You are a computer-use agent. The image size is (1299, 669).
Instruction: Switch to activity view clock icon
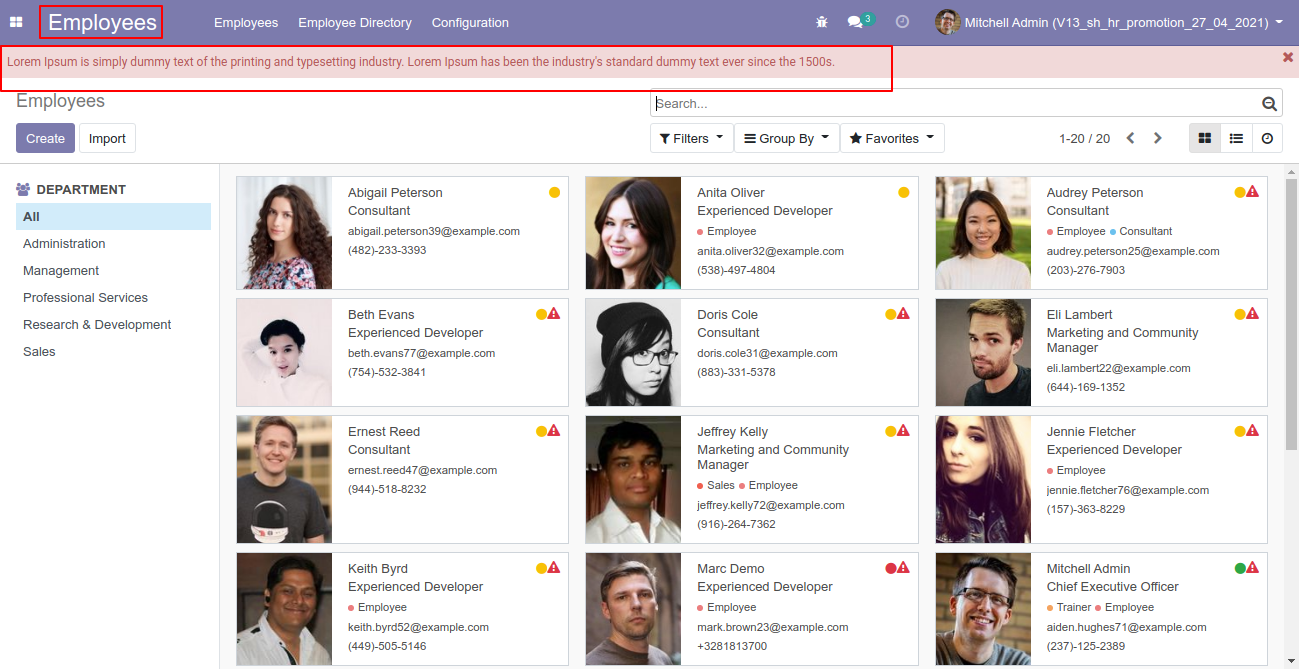[1267, 139]
